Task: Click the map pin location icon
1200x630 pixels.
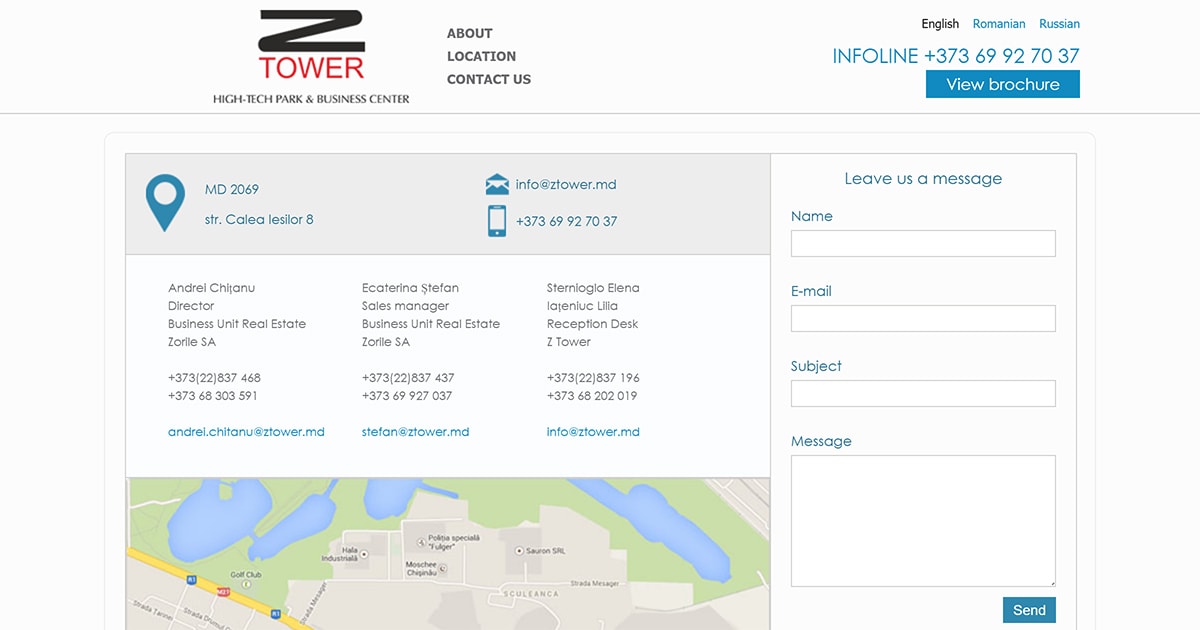Action: click(165, 203)
